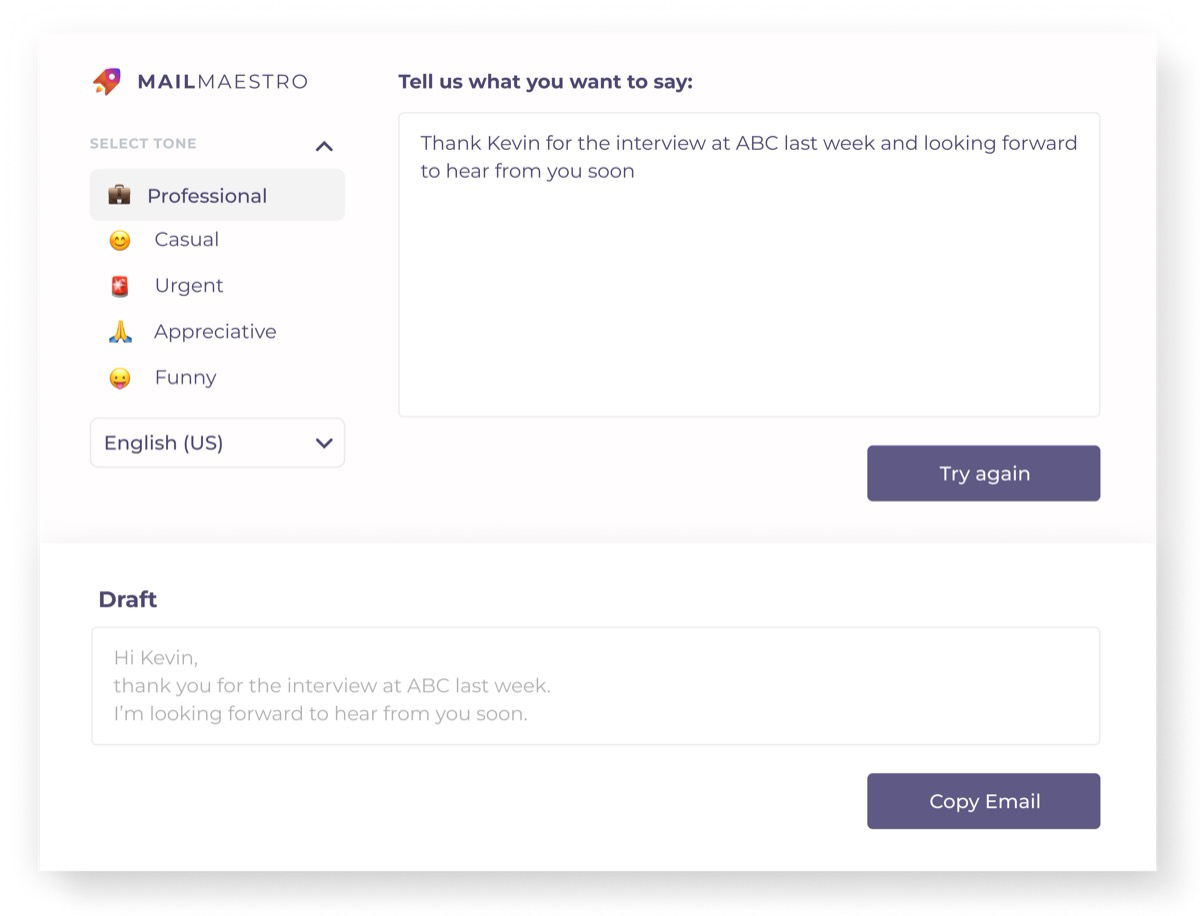This screenshot has width=1200, height=916.
Task: Select the Professional tone option
Action: point(207,196)
